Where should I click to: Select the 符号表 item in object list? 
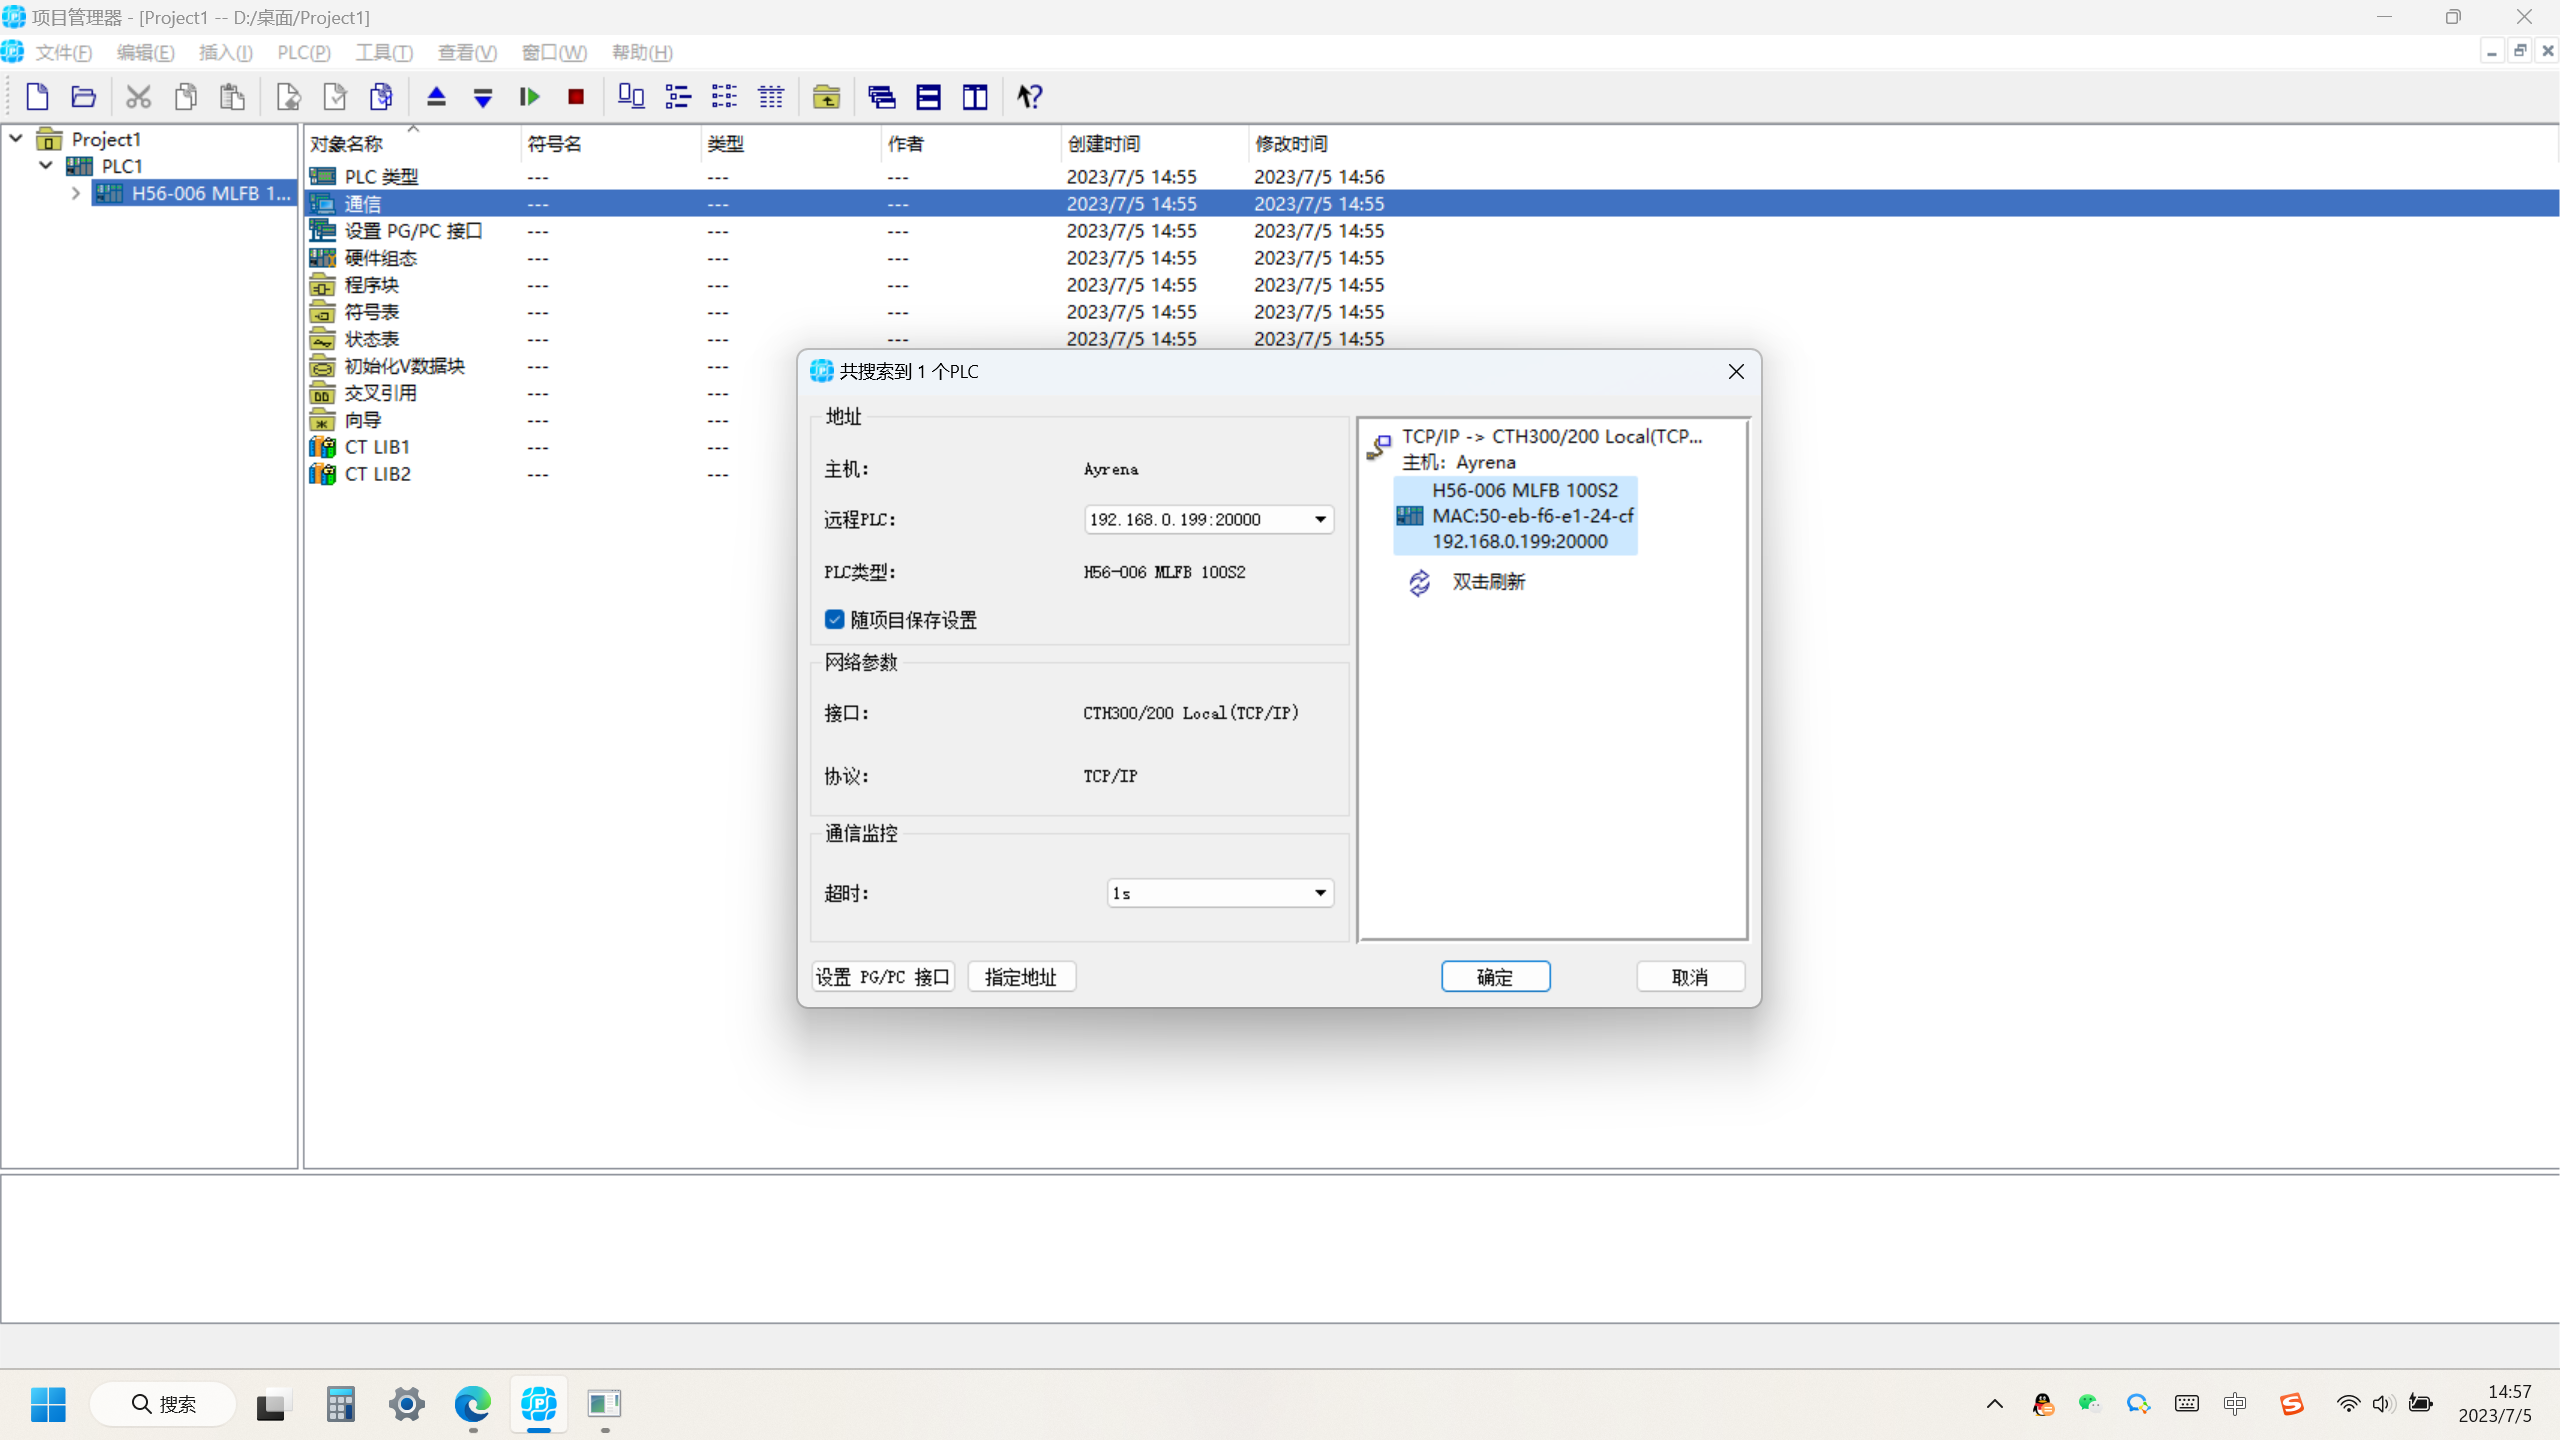(x=371, y=312)
